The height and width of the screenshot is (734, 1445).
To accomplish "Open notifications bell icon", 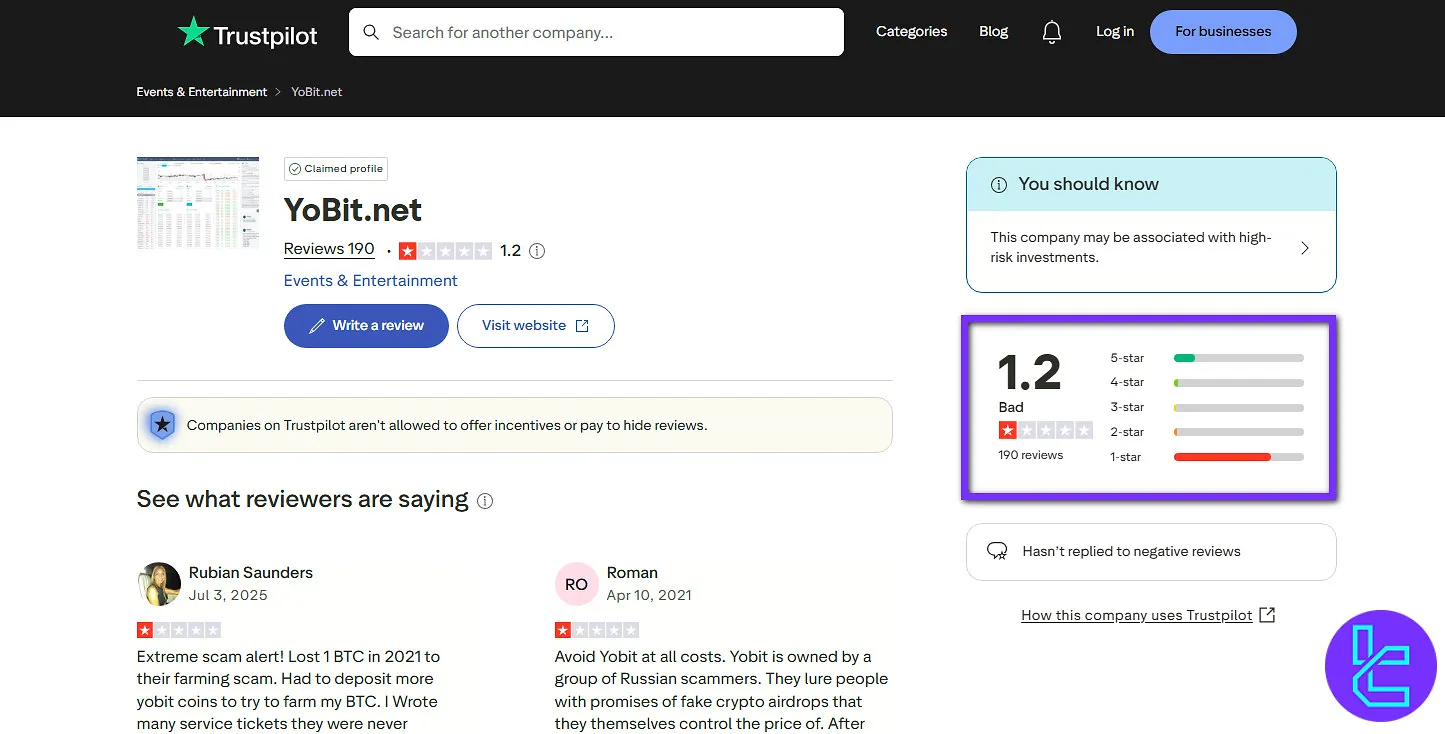I will [1051, 32].
